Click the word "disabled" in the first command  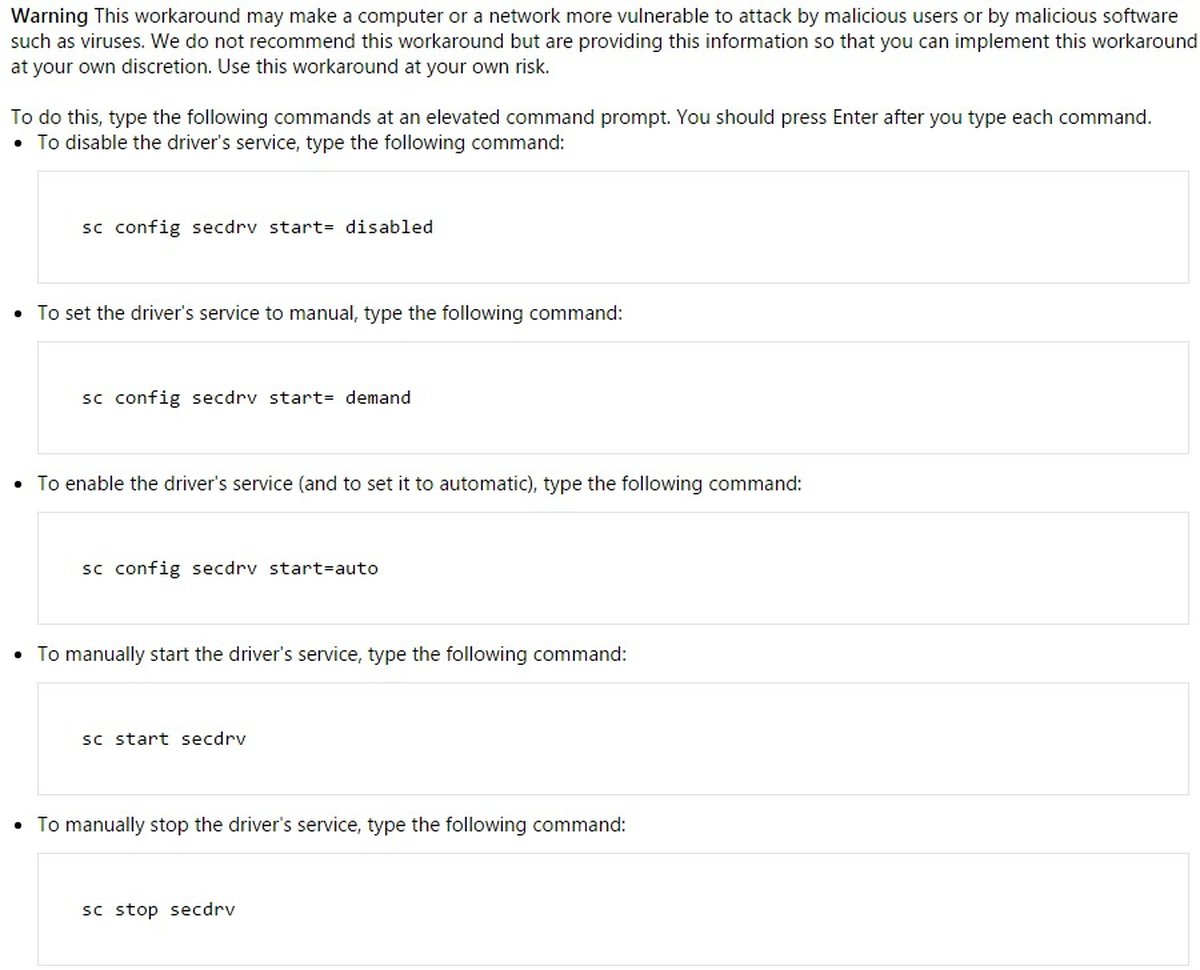click(389, 227)
